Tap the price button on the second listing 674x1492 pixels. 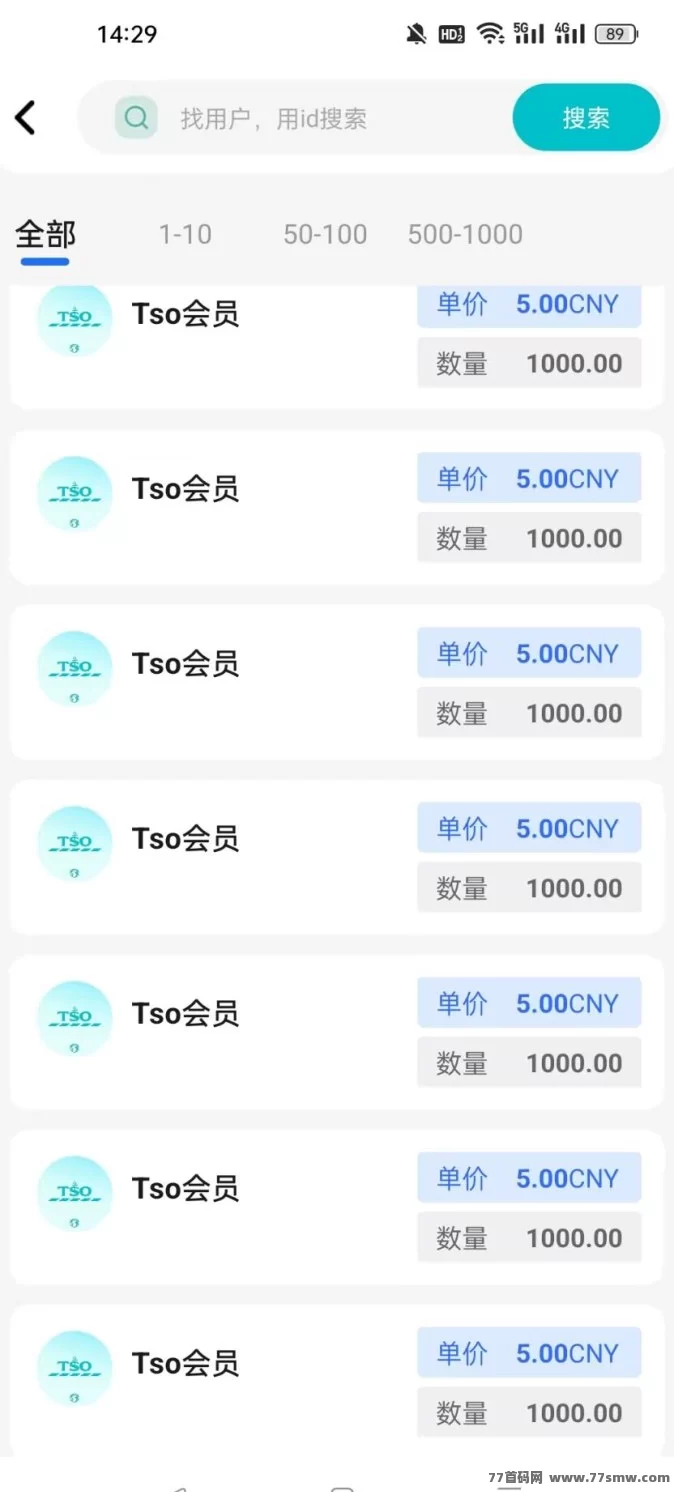528,478
